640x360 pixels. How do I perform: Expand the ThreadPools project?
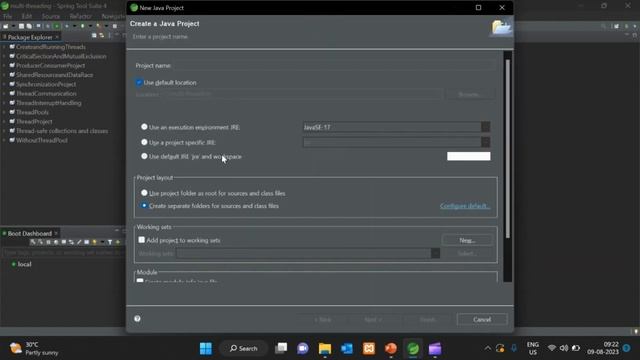point(4,112)
